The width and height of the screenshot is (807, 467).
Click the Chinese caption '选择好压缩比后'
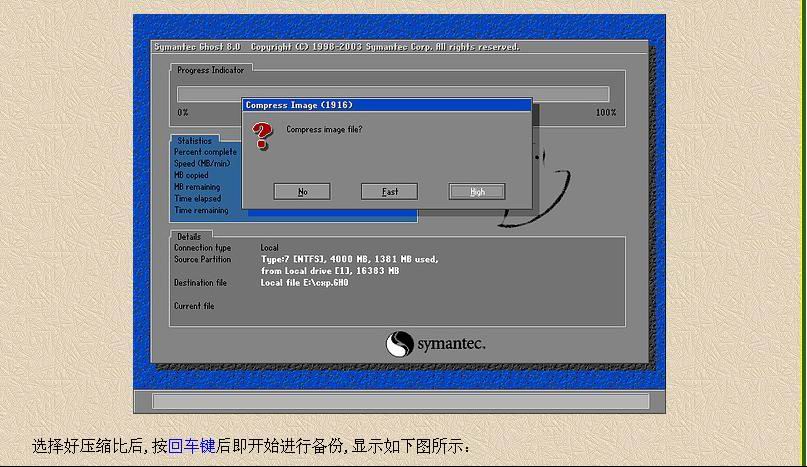[x=87, y=445]
